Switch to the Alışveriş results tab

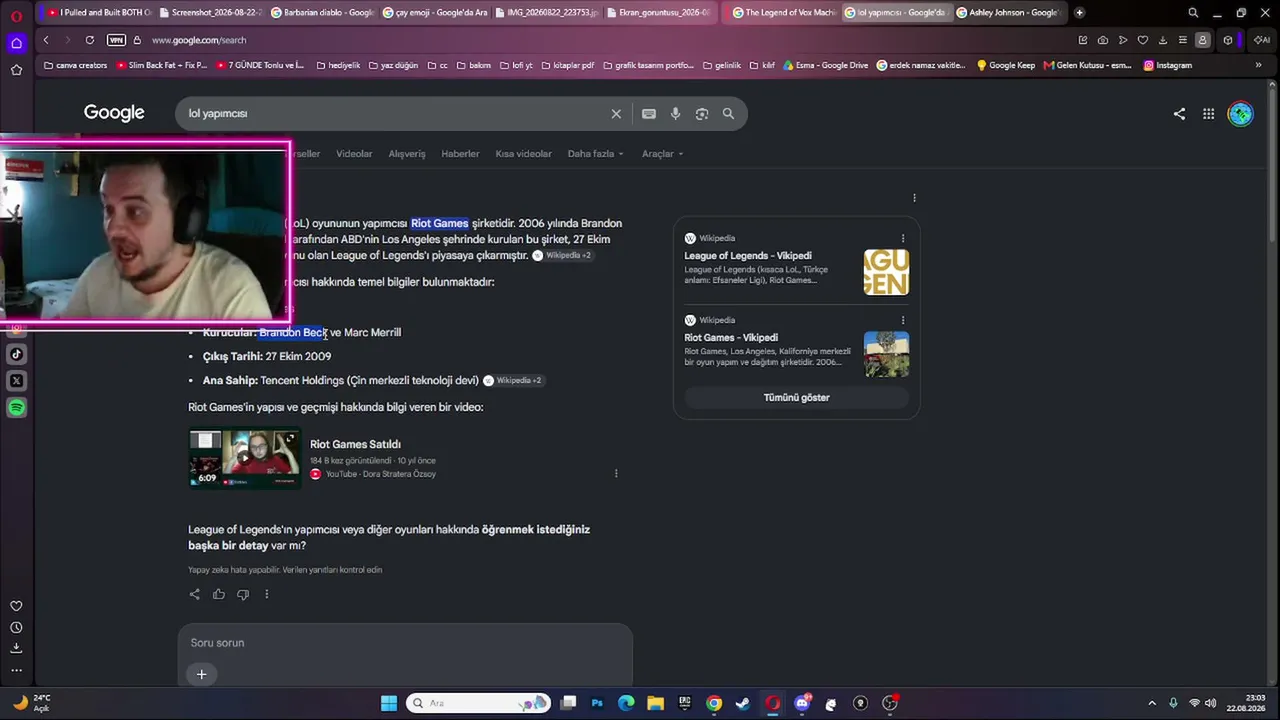click(x=407, y=154)
